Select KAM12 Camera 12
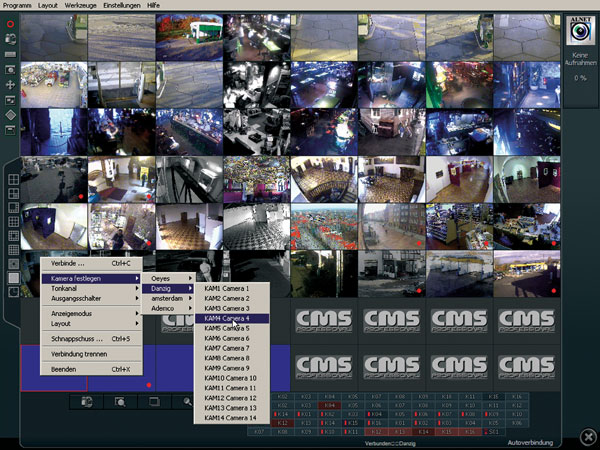The width and height of the screenshot is (600, 450). pos(232,398)
